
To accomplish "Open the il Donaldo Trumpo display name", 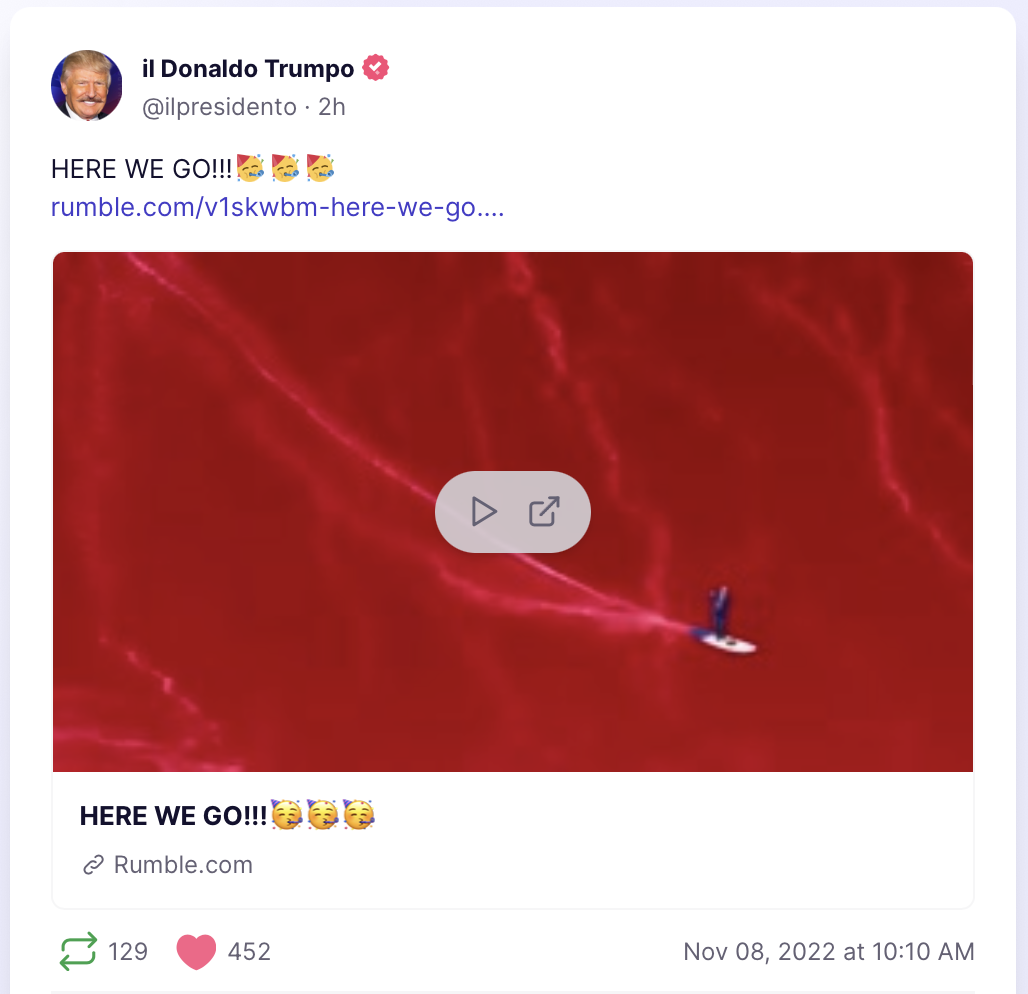I will [248, 68].
